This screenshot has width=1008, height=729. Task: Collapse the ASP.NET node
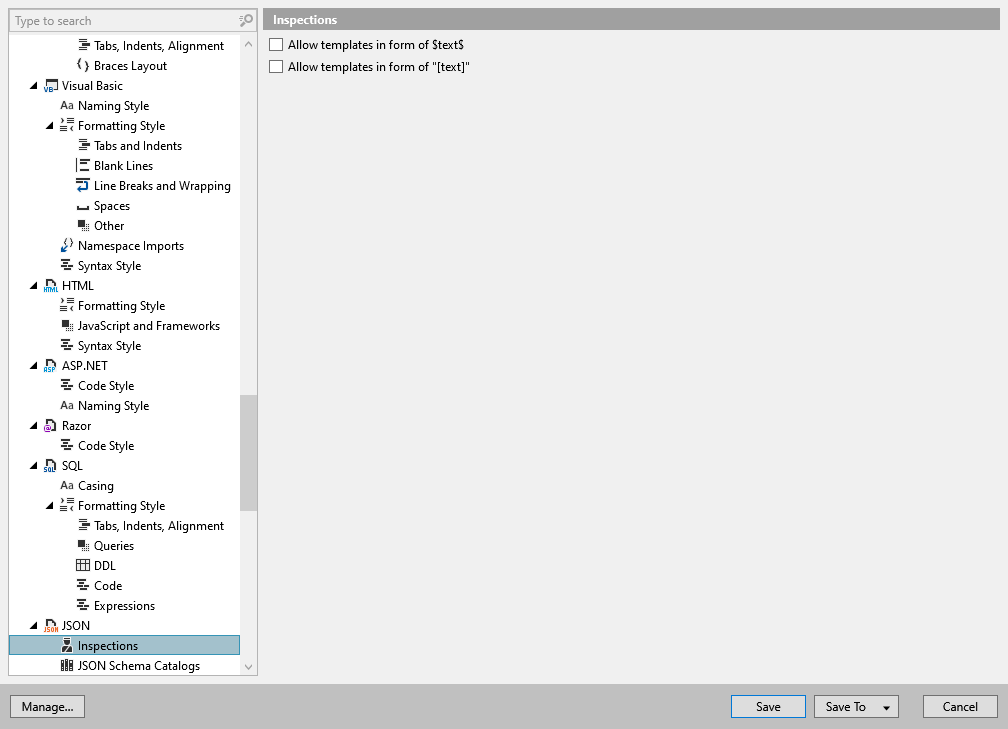pyautogui.click(x=34, y=366)
